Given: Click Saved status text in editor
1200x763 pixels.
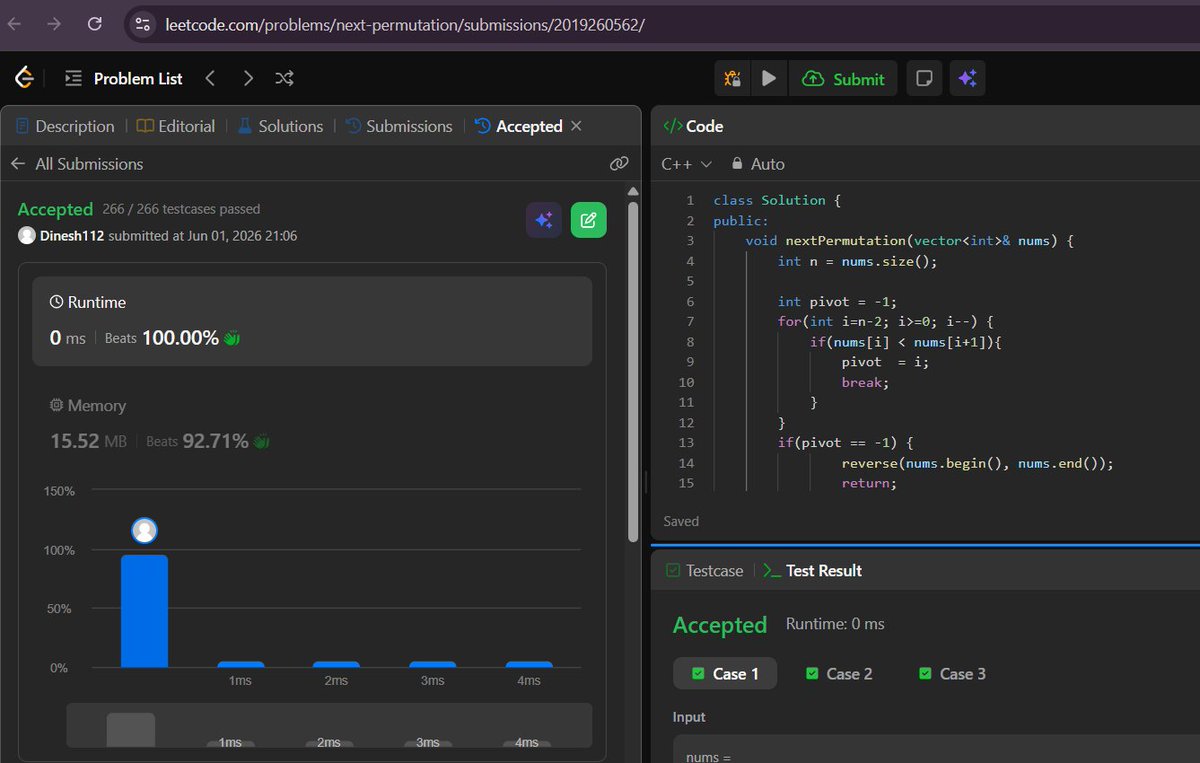Looking at the screenshot, I should [681, 521].
